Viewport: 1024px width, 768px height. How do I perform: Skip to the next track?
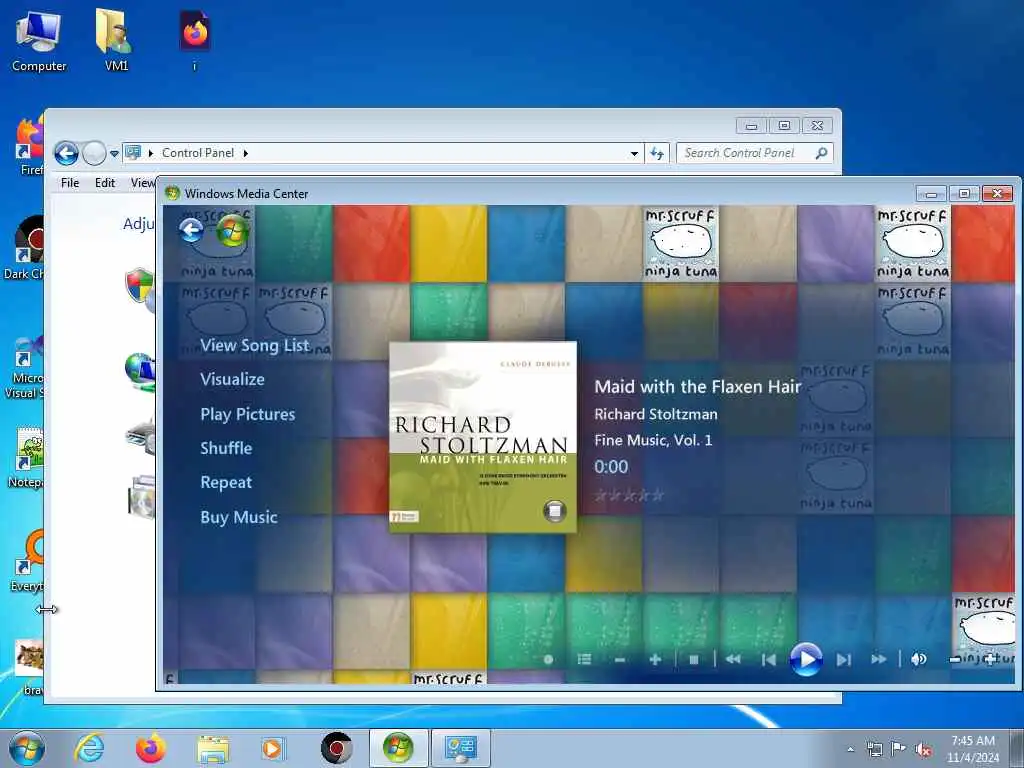(x=843, y=660)
